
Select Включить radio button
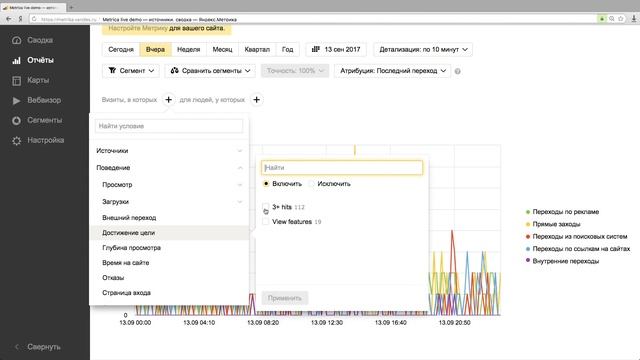pyautogui.click(x=266, y=184)
